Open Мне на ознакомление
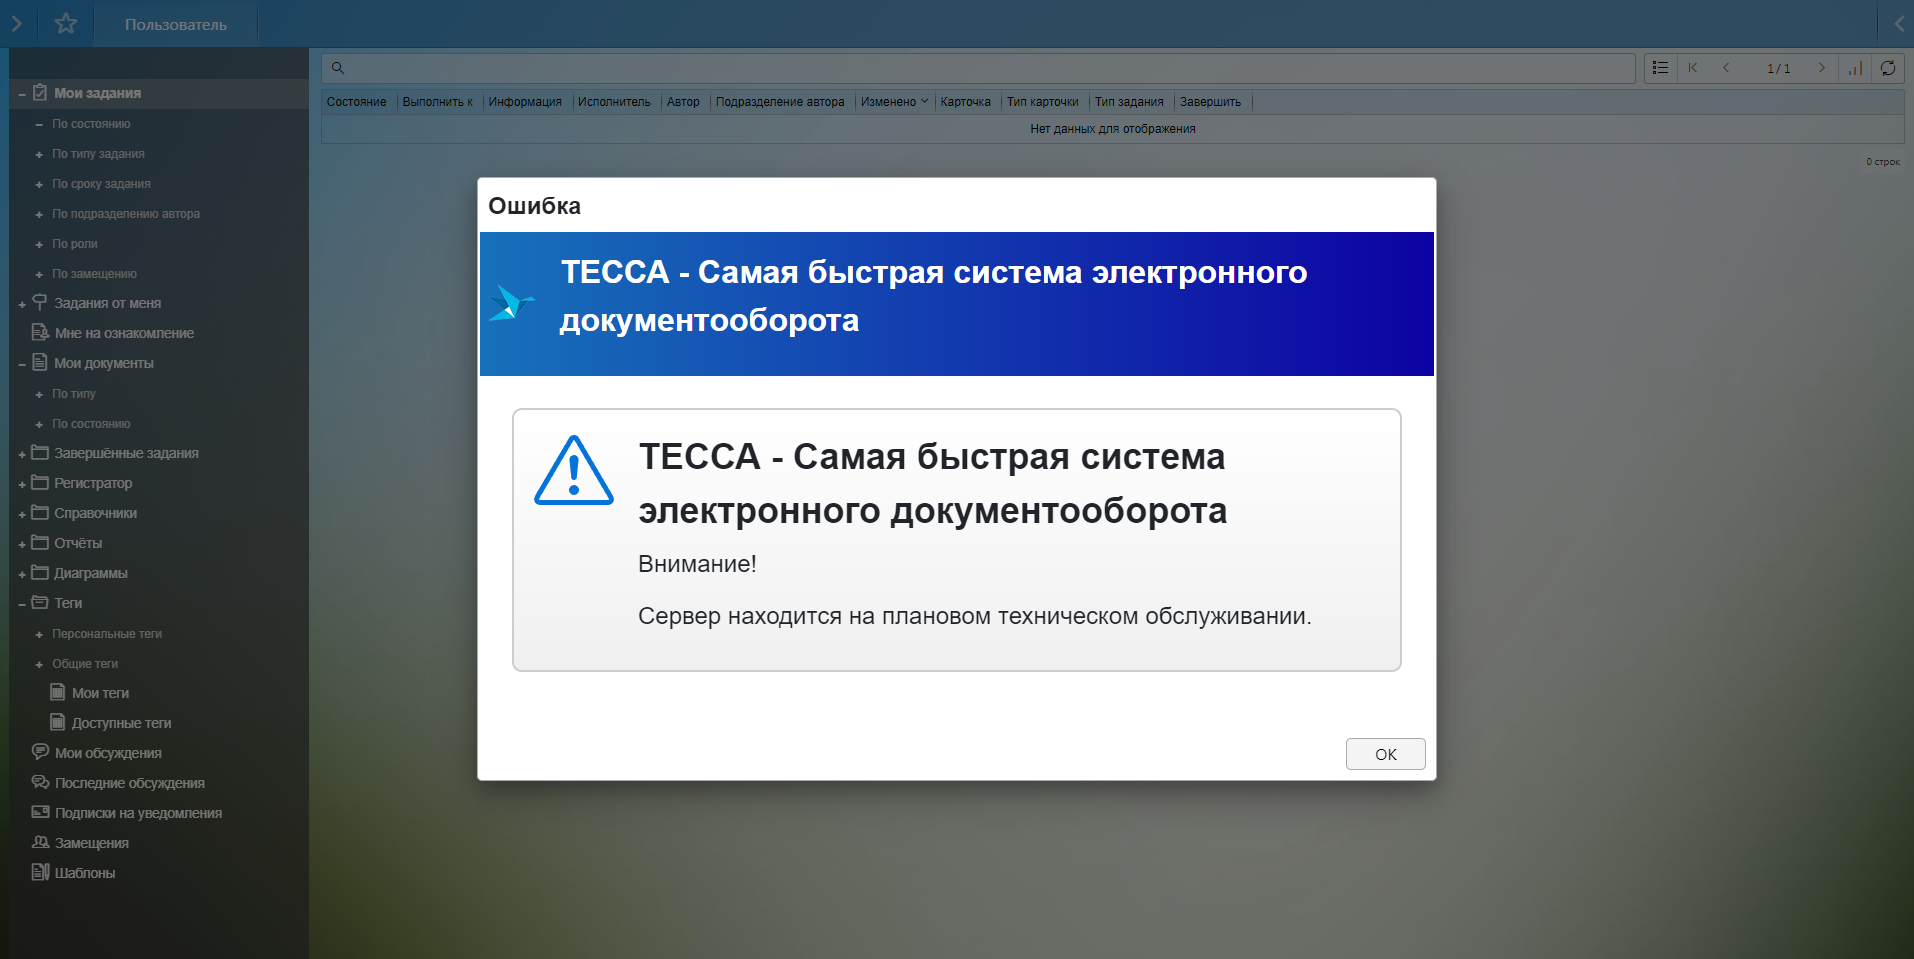1914x959 pixels. coord(124,333)
